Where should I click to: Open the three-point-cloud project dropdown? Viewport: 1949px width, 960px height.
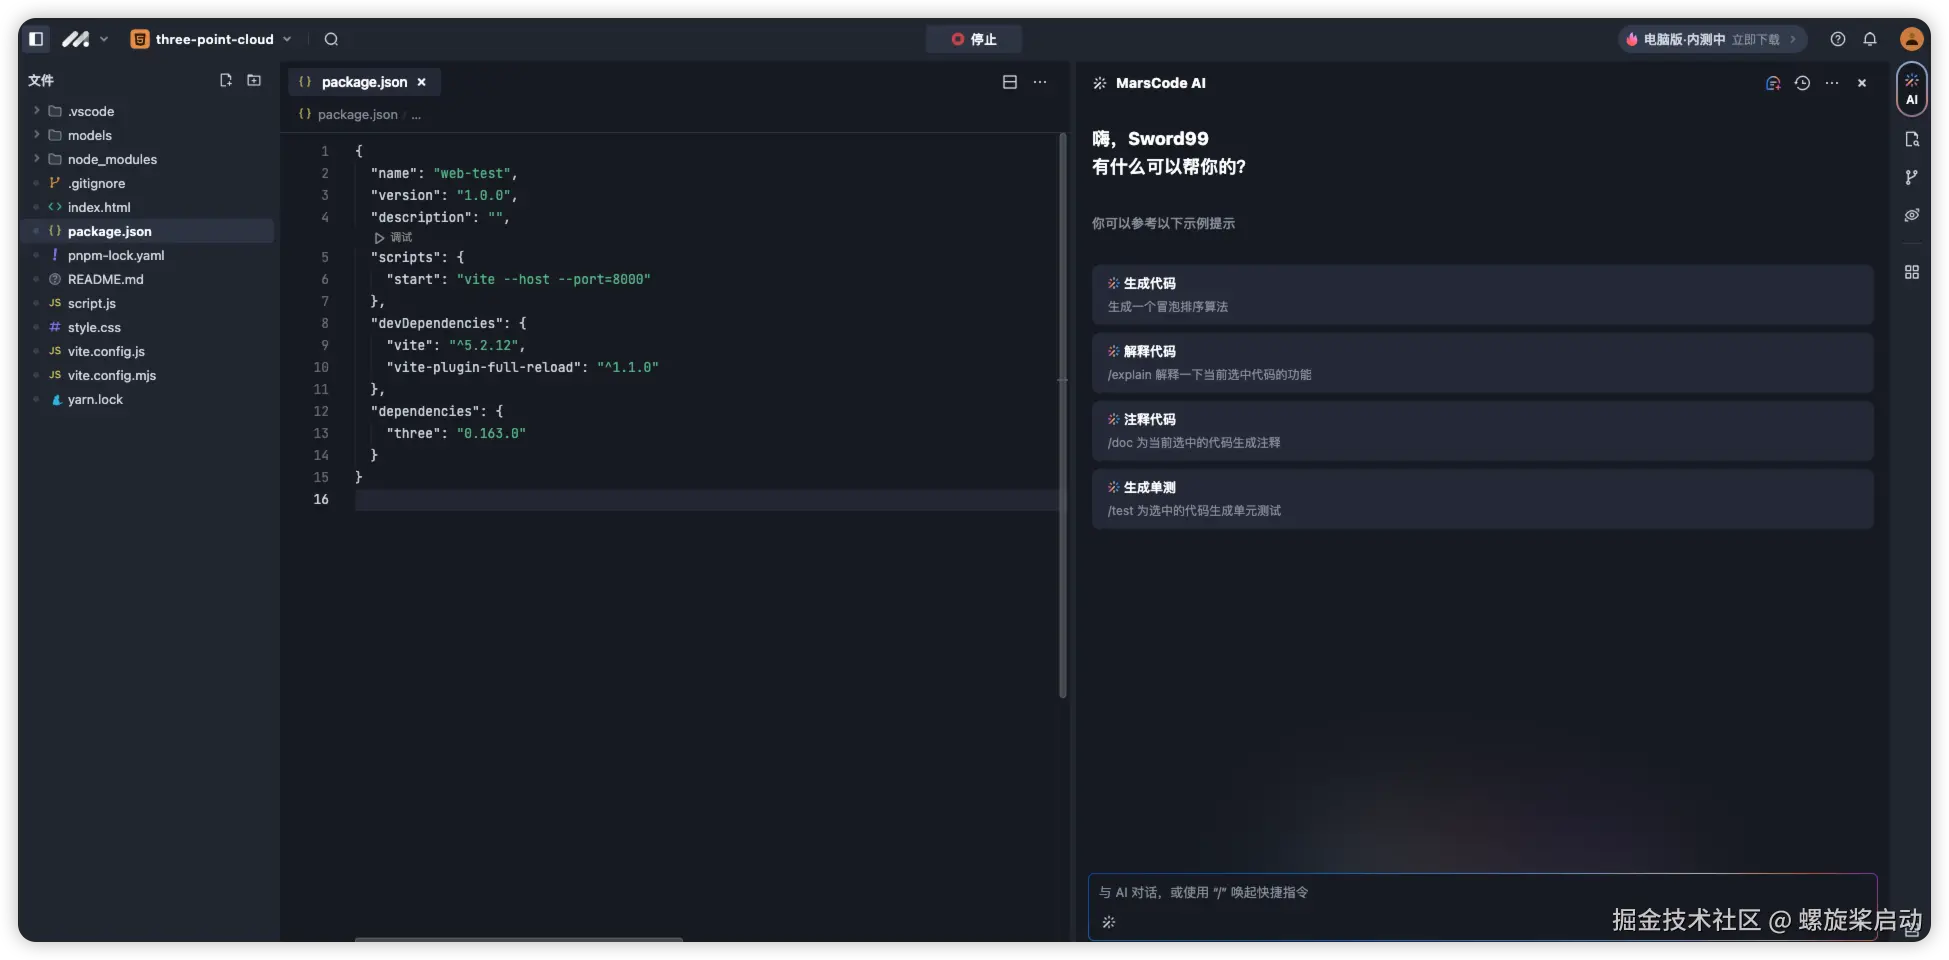point(211,39)
